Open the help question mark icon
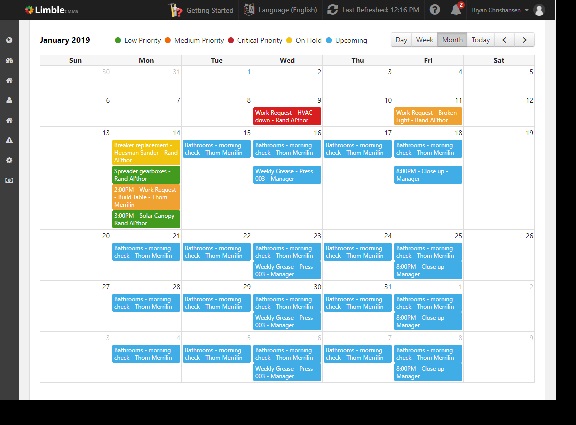 (435, 10)
